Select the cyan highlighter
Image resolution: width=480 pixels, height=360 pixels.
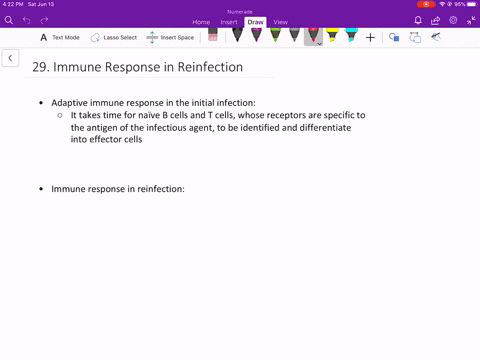(351, 35)
